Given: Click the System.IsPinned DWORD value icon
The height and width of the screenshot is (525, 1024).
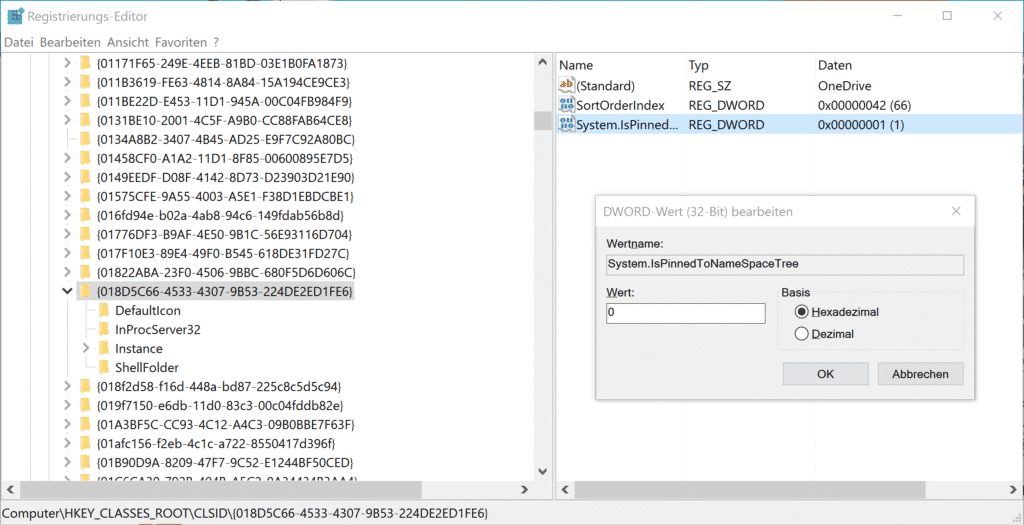Looking at the screenshot, I should tap(566, 124).
